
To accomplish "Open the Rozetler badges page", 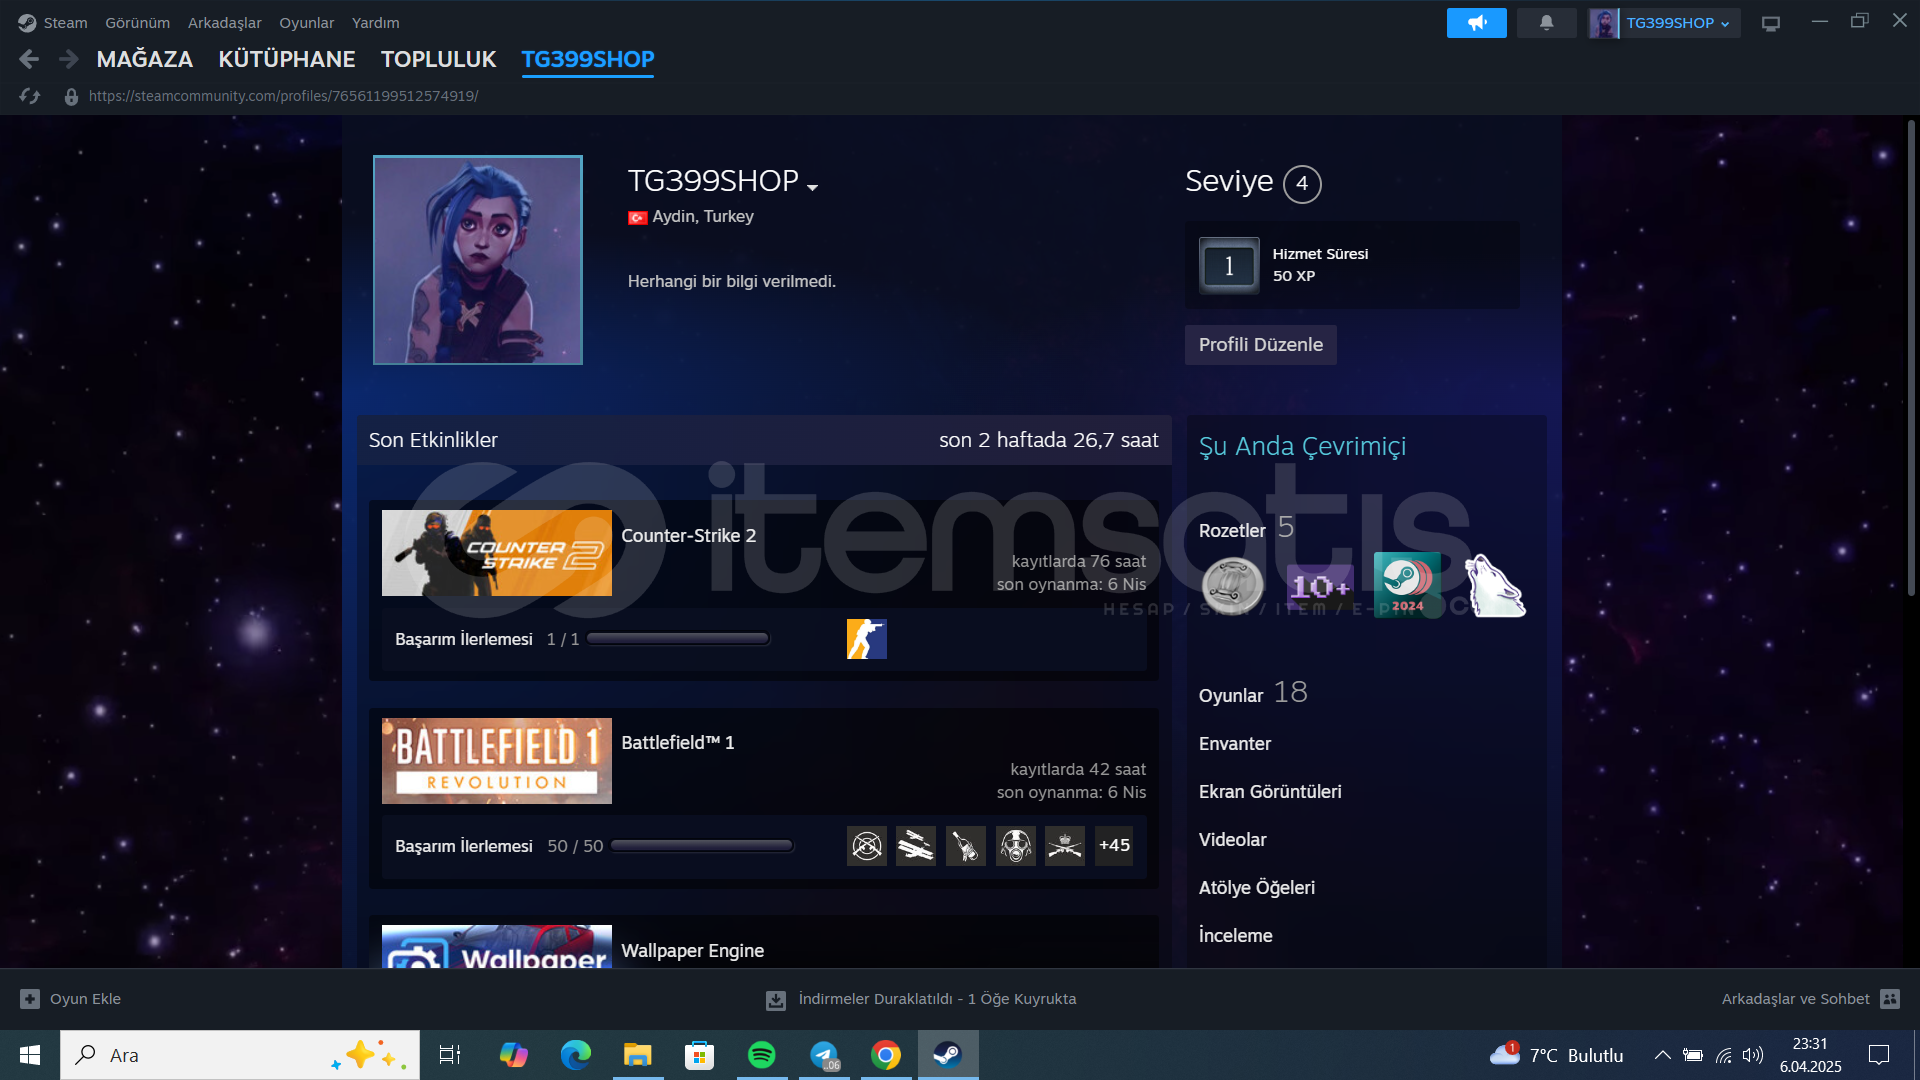I will 1232,531.
